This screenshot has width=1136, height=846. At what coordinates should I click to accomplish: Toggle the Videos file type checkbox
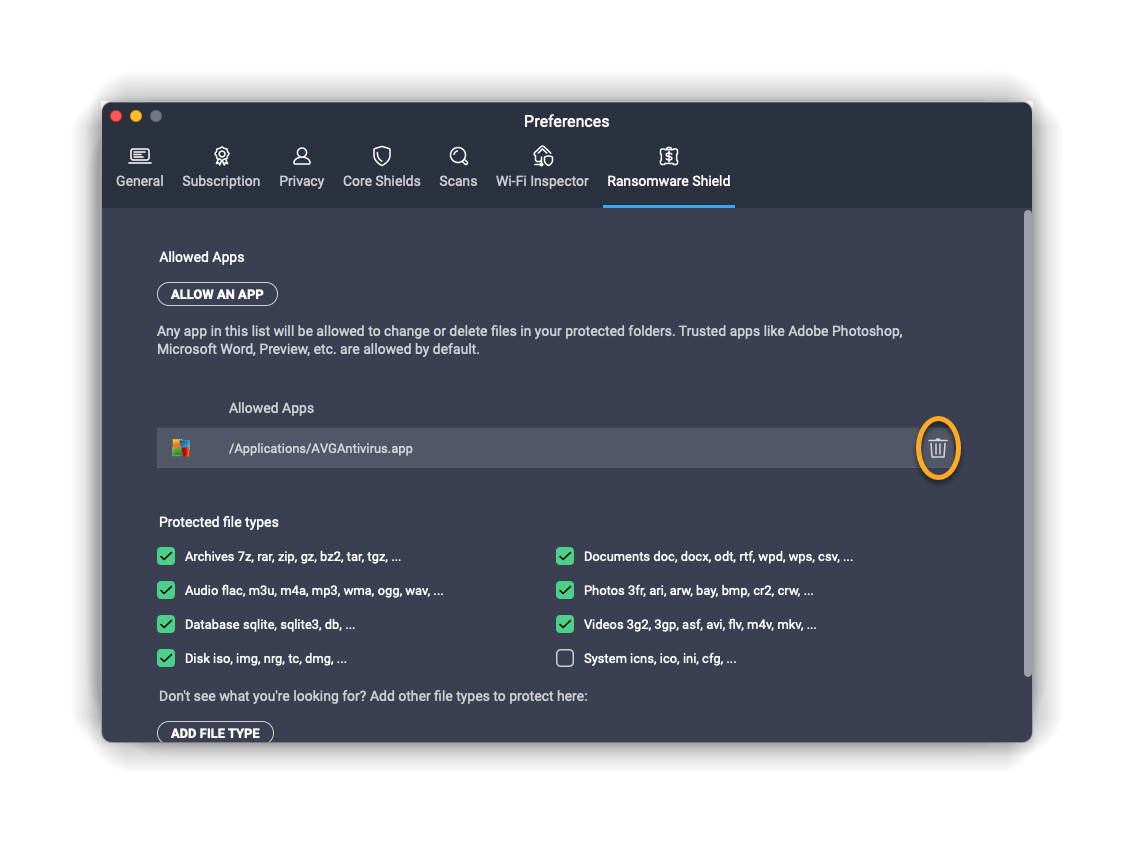click(x=565, y=624)
